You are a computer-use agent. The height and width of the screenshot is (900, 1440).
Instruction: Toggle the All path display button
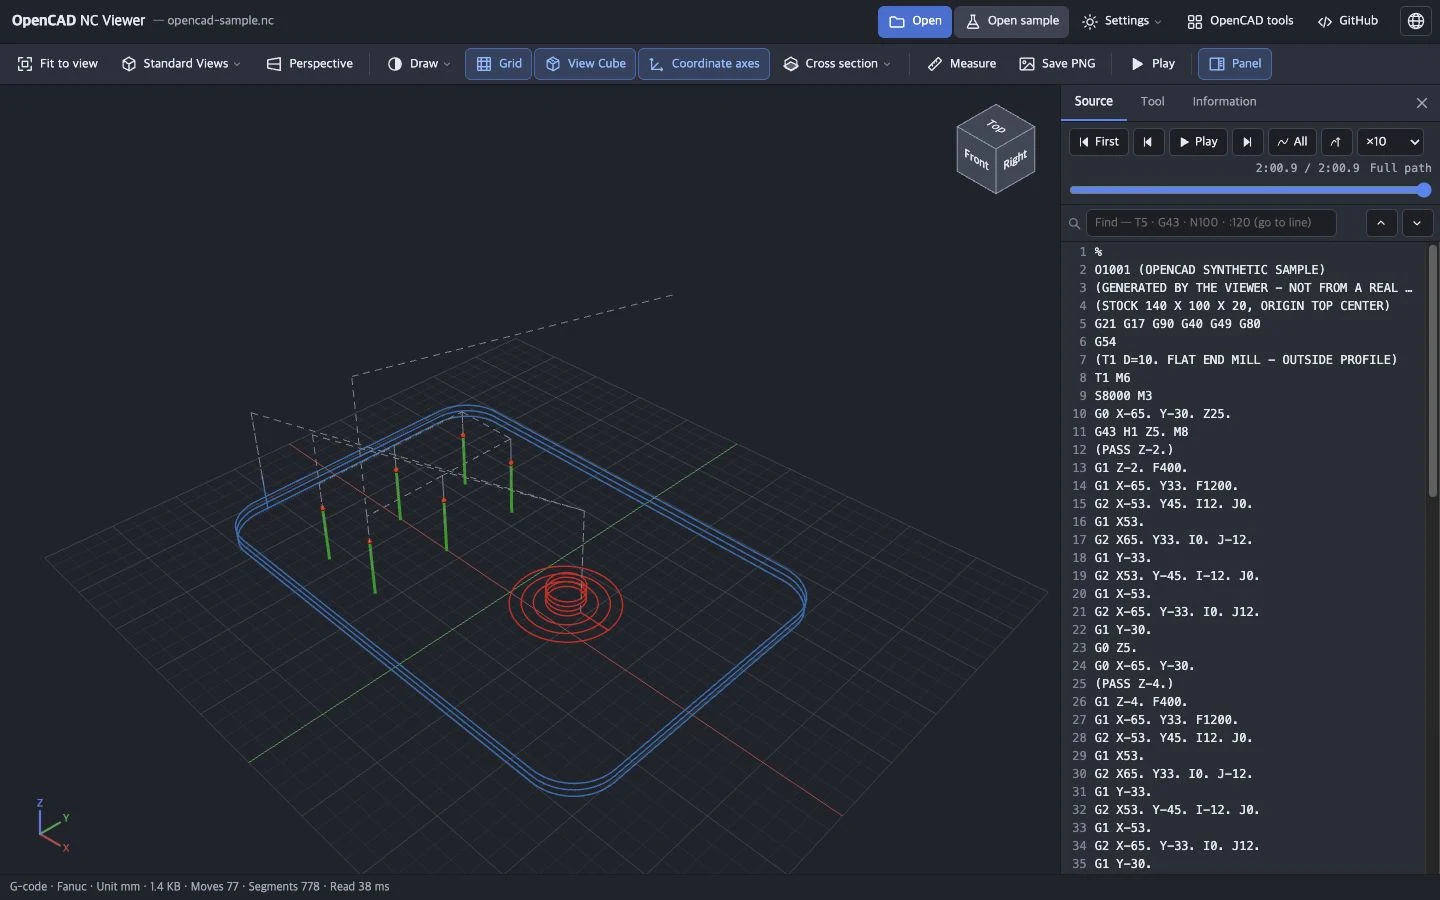coord(1292,142)
